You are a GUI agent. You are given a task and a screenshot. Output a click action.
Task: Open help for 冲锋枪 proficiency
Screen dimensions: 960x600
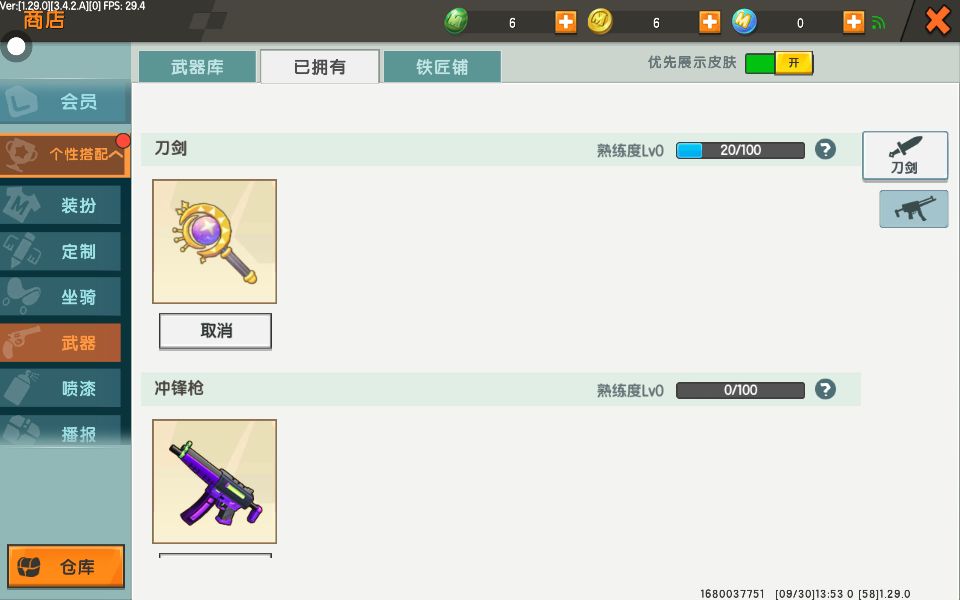pyautogui.click(x=825, y=389)
